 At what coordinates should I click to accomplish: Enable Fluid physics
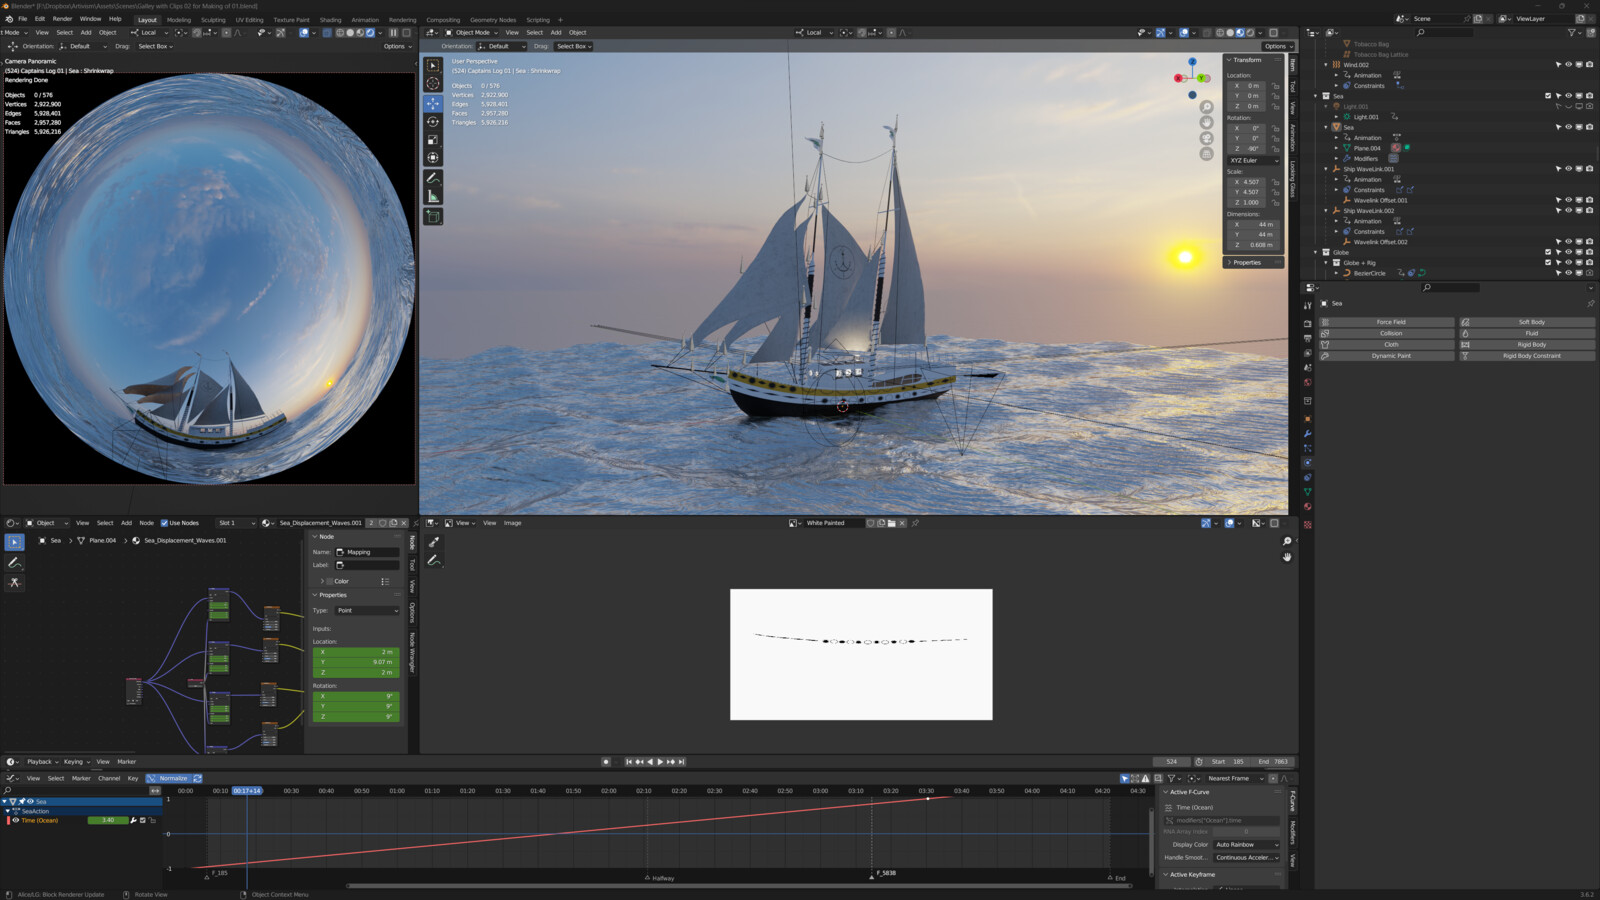1527,333
